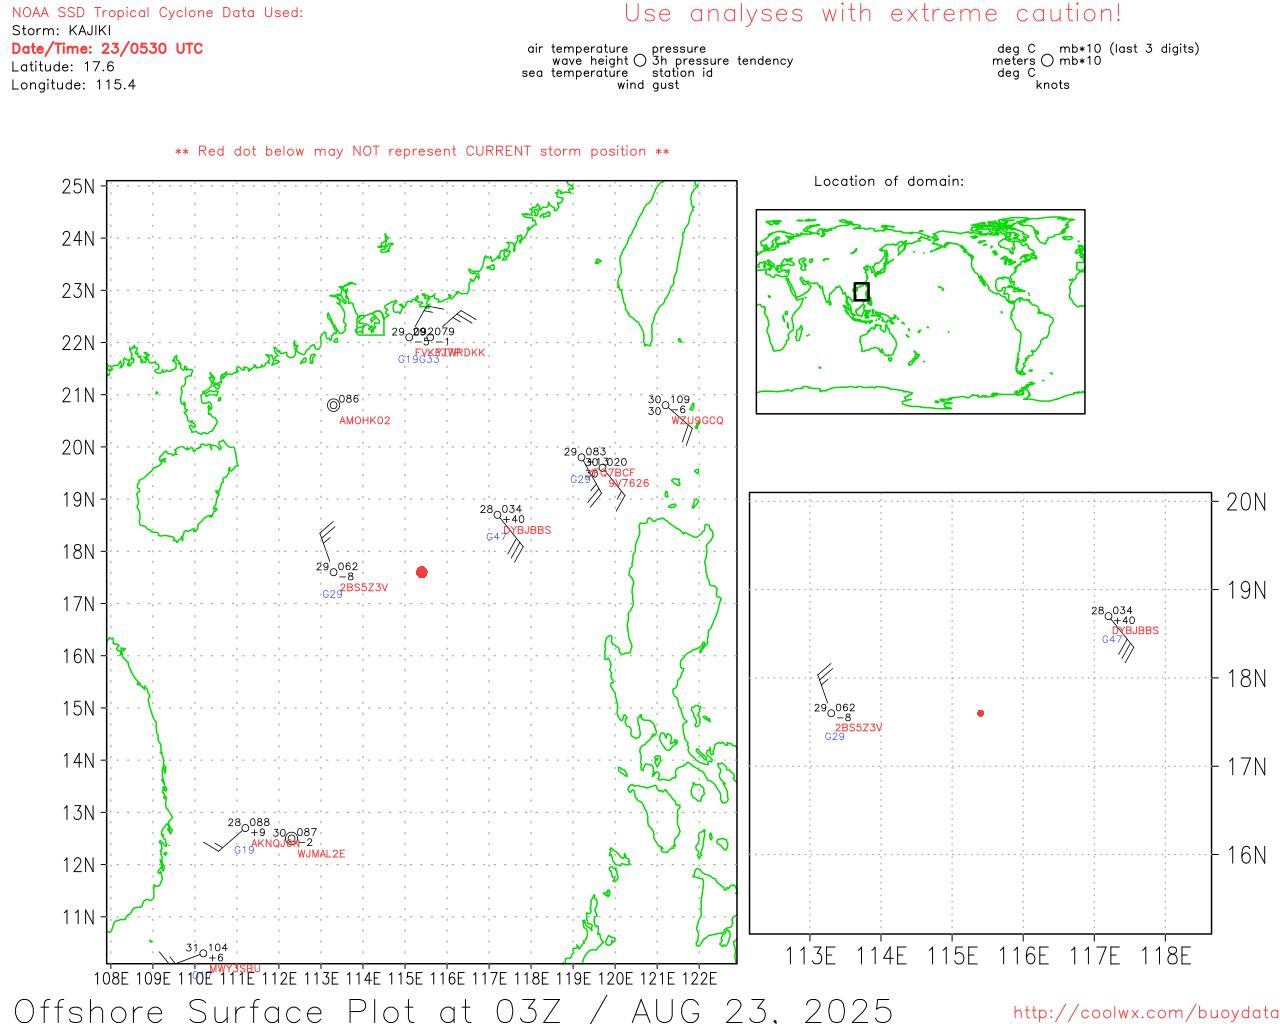
Task: Click the 25N latitude label
Action: 79,187
